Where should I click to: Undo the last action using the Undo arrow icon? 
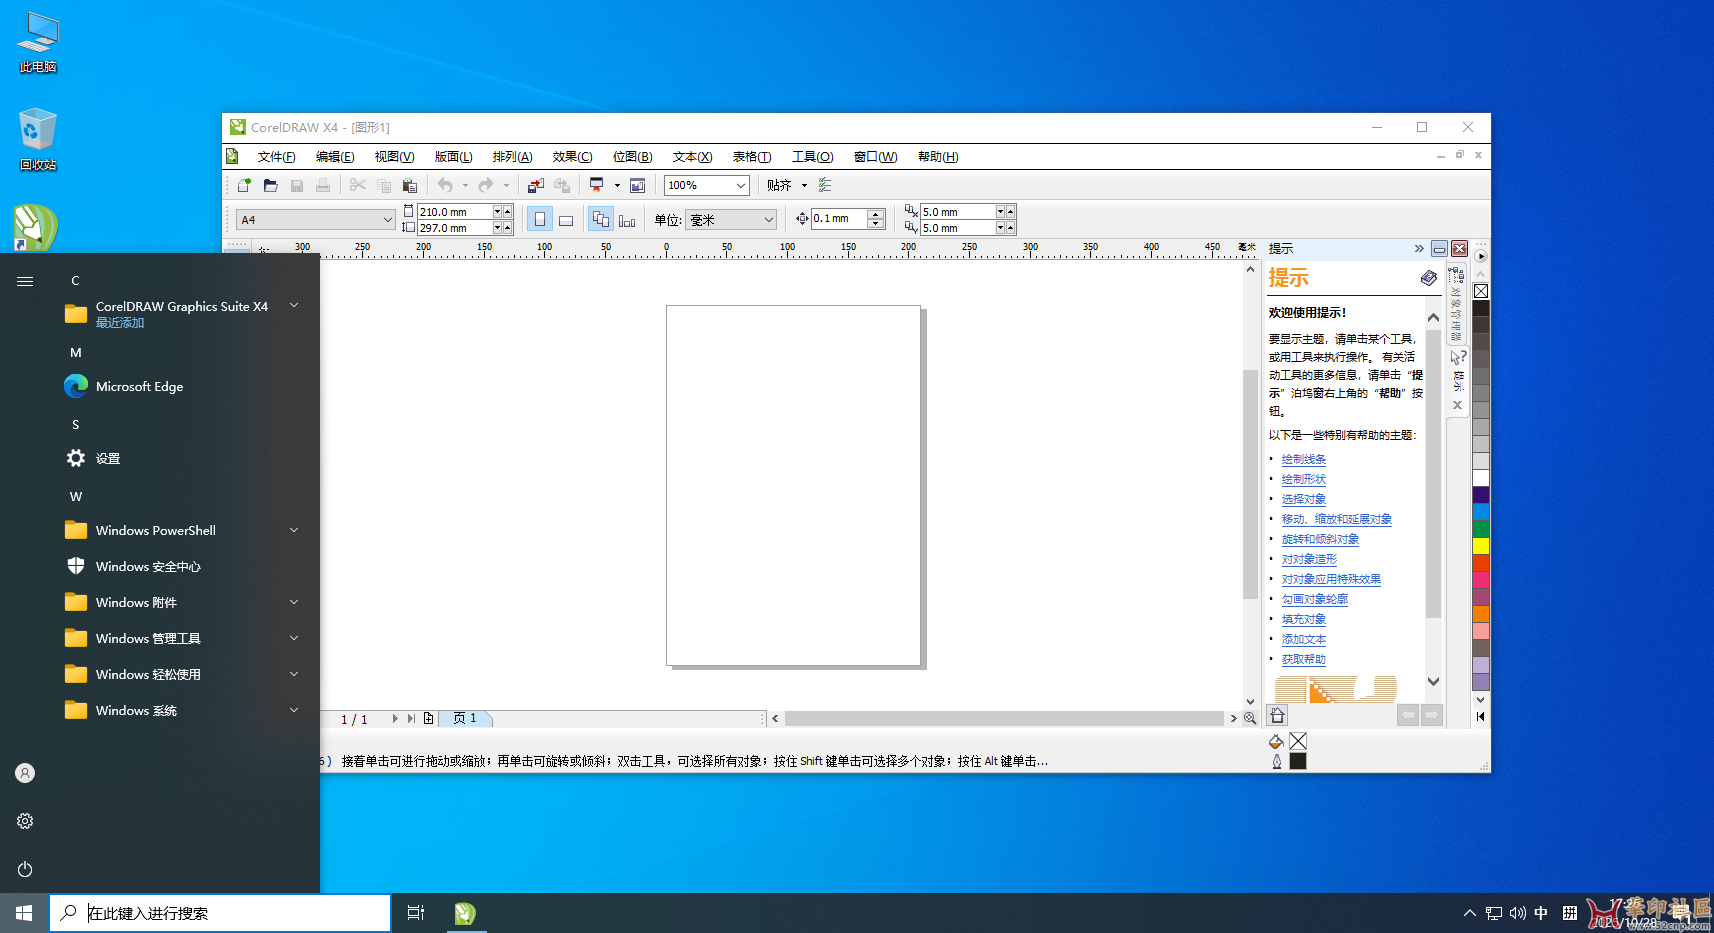447,185
